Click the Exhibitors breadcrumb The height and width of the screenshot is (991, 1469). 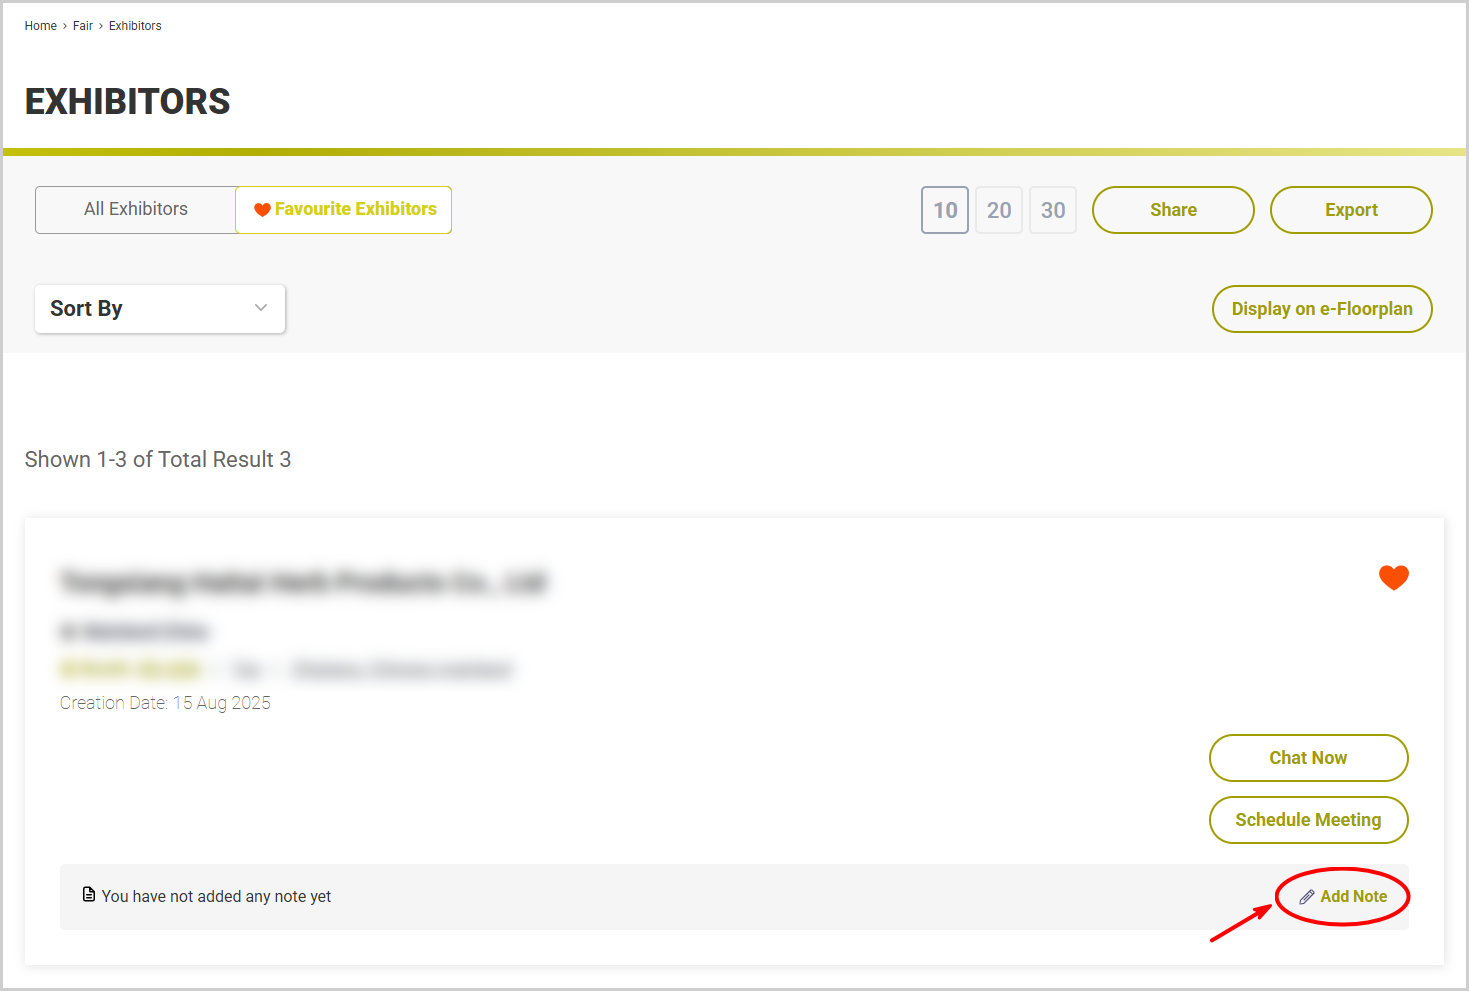[135, 26]
